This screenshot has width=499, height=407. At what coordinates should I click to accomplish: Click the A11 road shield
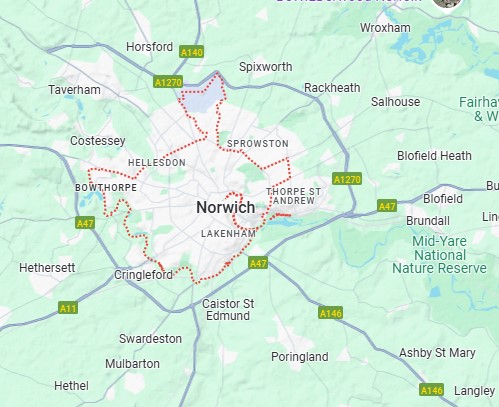coord(68,308)
